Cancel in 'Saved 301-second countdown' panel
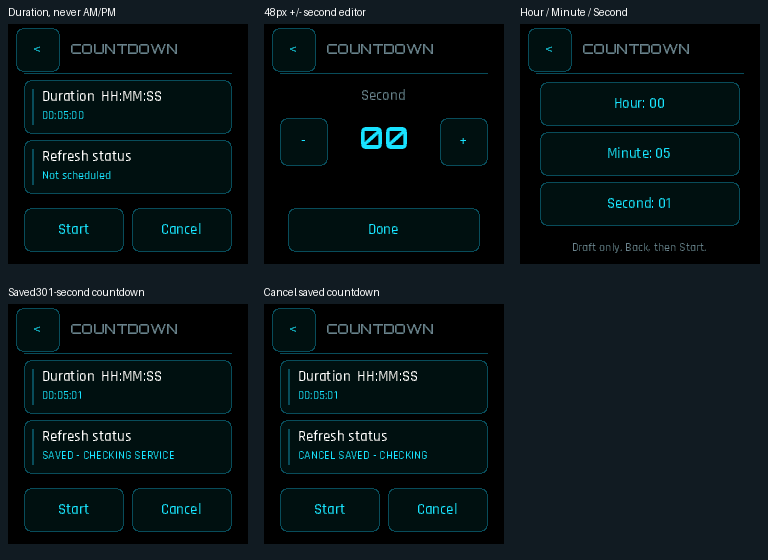768x560 pixels. point(182,510)
